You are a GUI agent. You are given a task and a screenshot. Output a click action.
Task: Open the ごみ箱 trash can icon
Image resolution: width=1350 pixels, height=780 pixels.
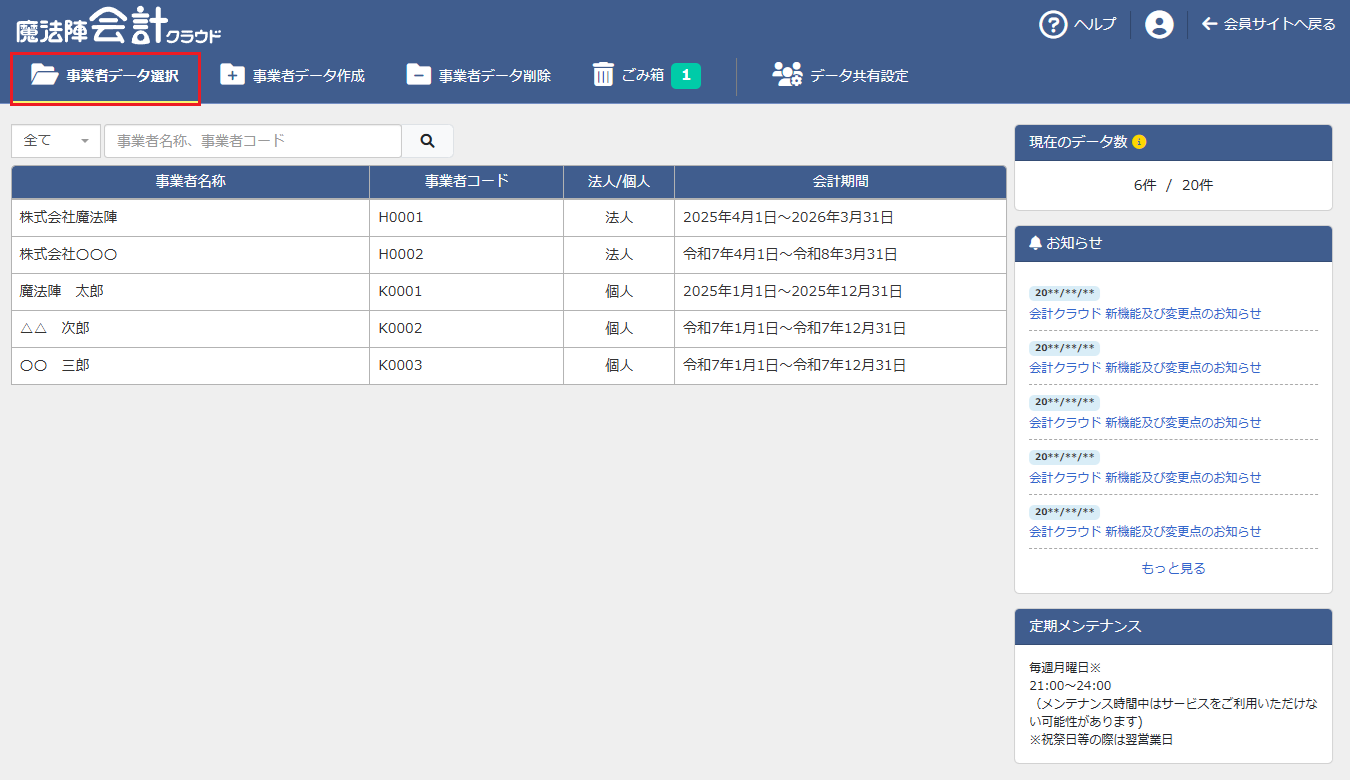tap(603, 75)
